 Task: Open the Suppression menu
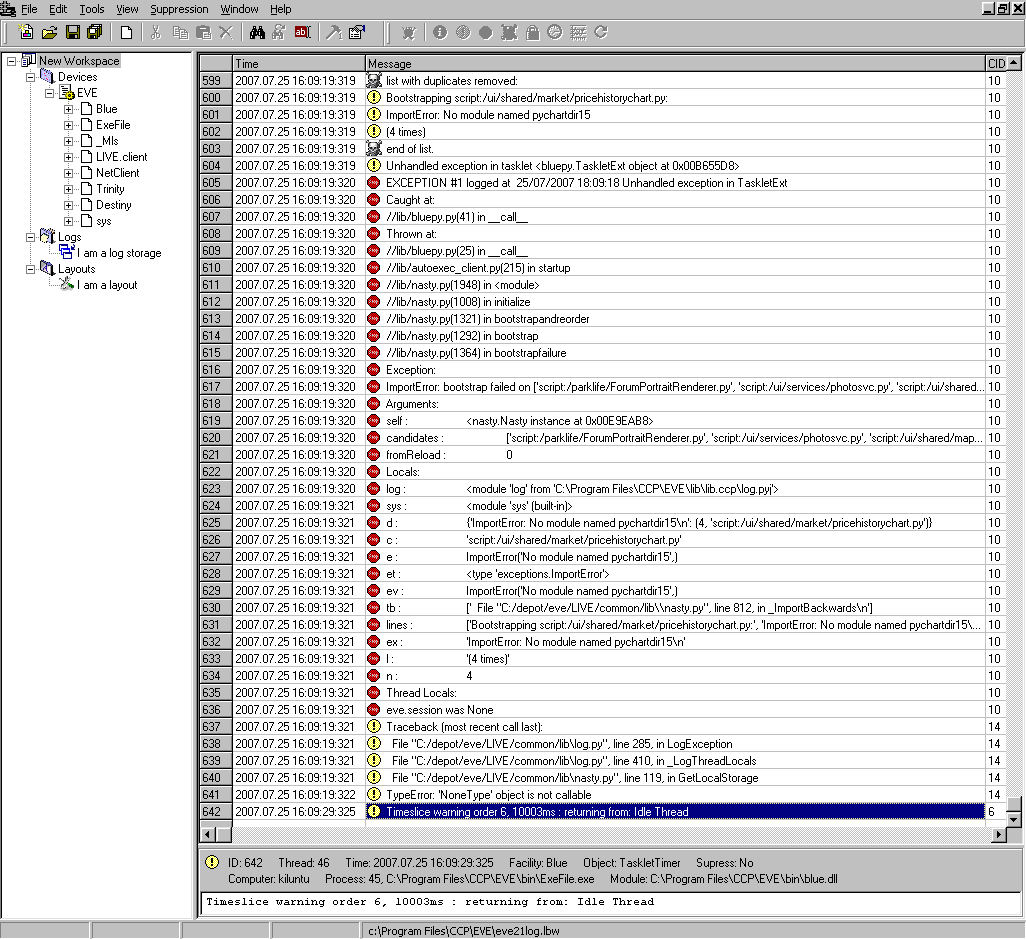point(179,9)
